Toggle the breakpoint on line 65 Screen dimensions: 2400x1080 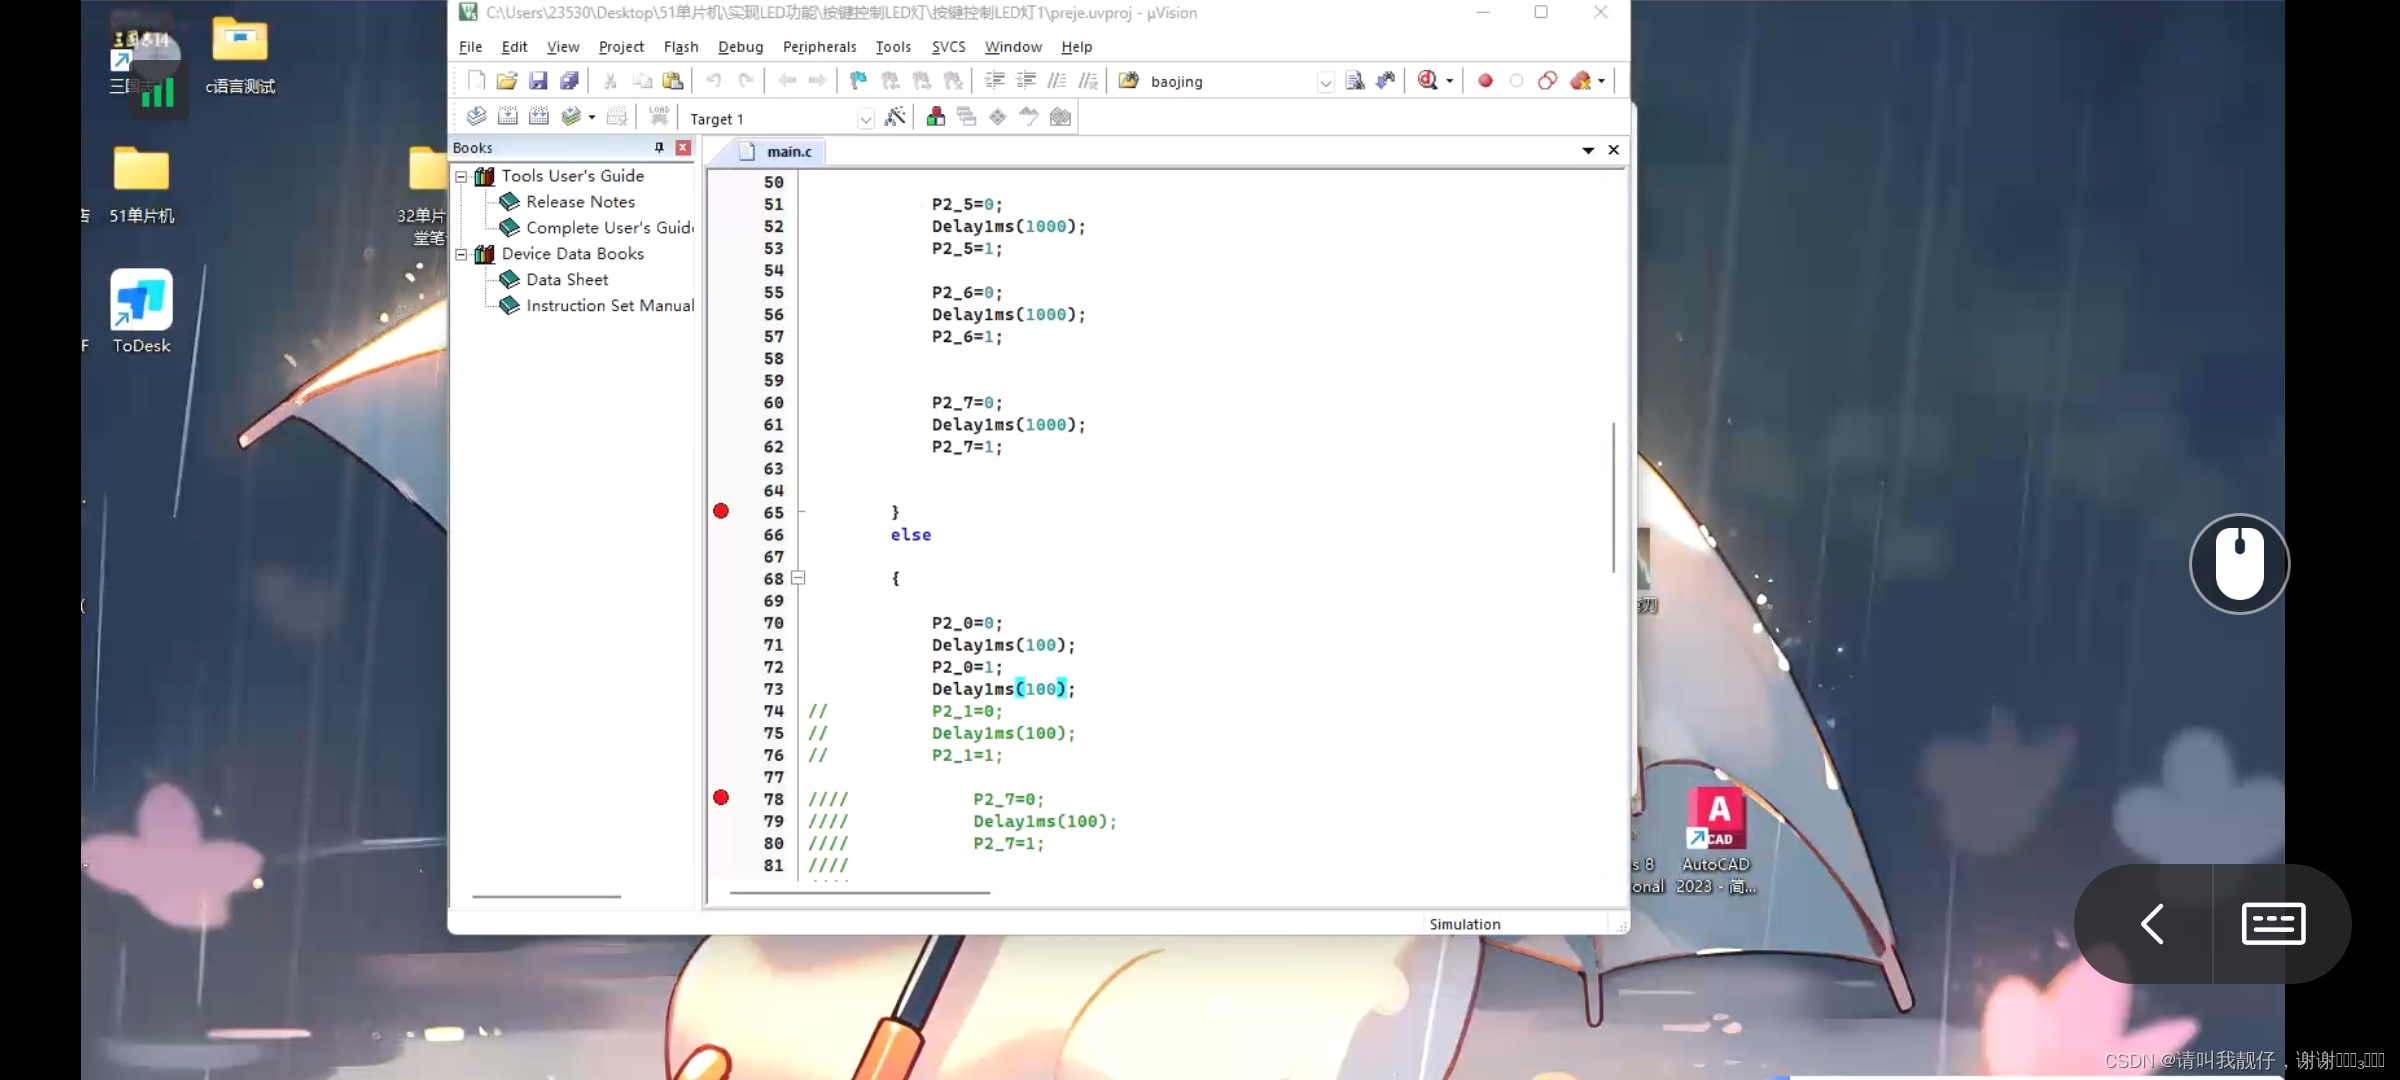(x=721, y=512)
